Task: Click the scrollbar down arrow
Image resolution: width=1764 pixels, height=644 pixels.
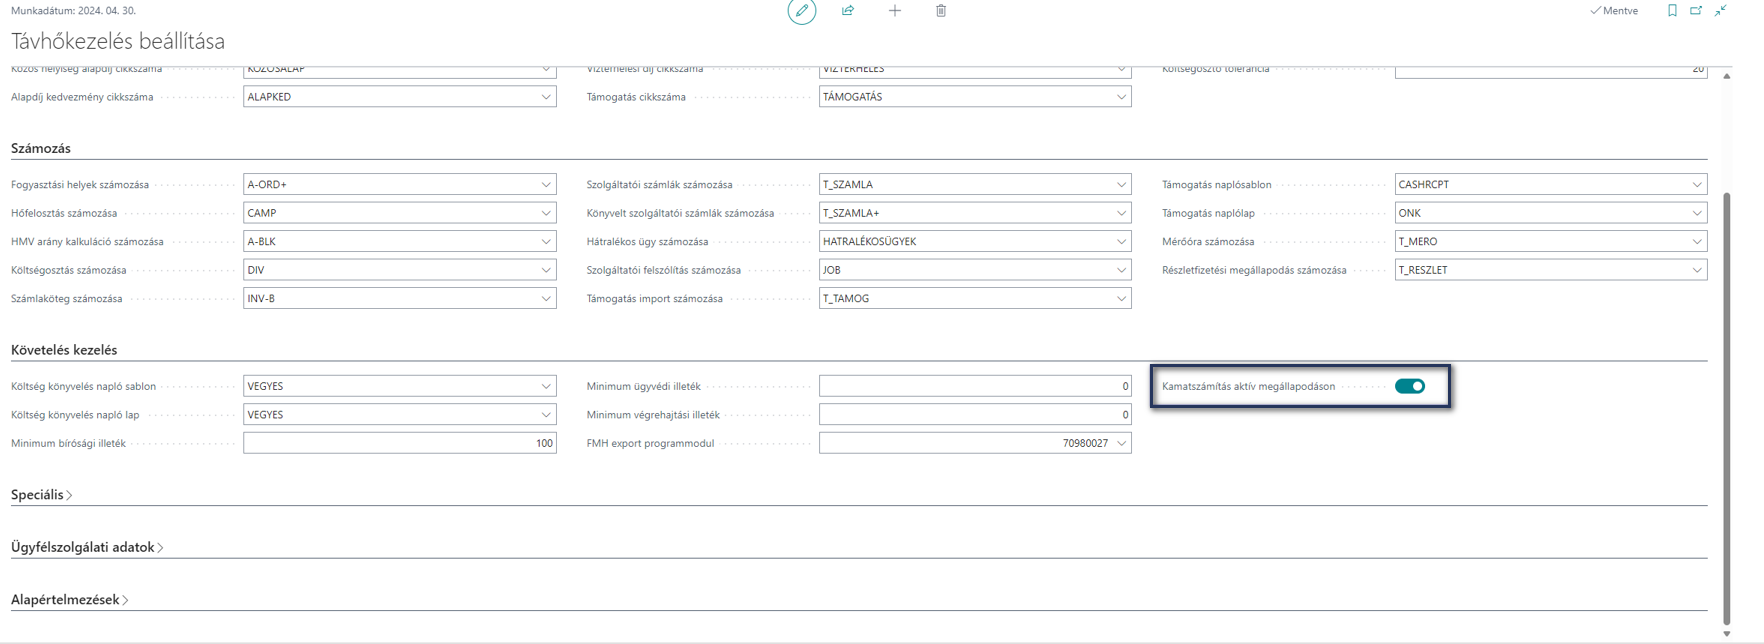Action: click(x=1727, y=634)
